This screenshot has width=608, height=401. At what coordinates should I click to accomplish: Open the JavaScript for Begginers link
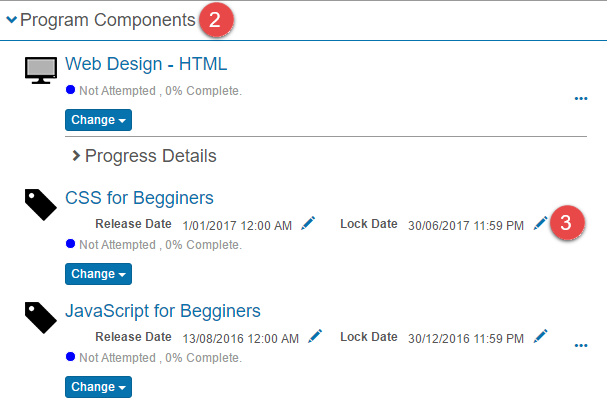point(162,310)
